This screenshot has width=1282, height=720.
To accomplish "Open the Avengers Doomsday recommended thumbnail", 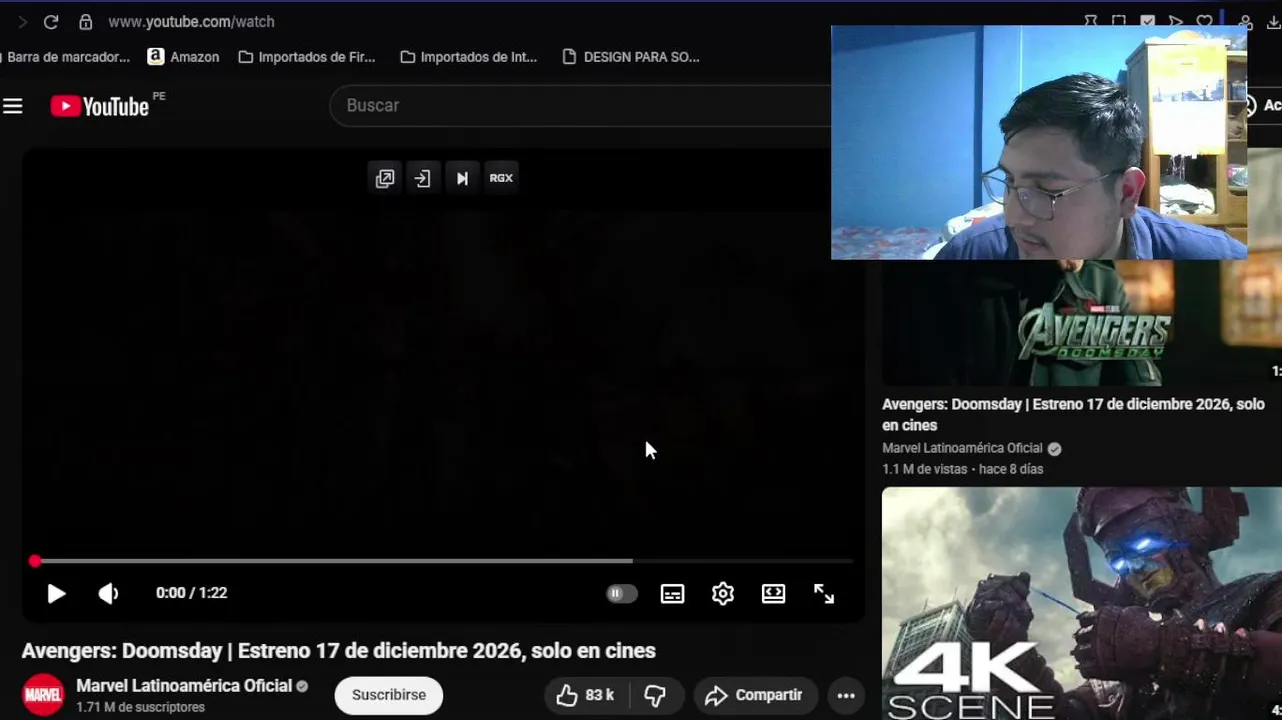I will (x=1081, y=322).
